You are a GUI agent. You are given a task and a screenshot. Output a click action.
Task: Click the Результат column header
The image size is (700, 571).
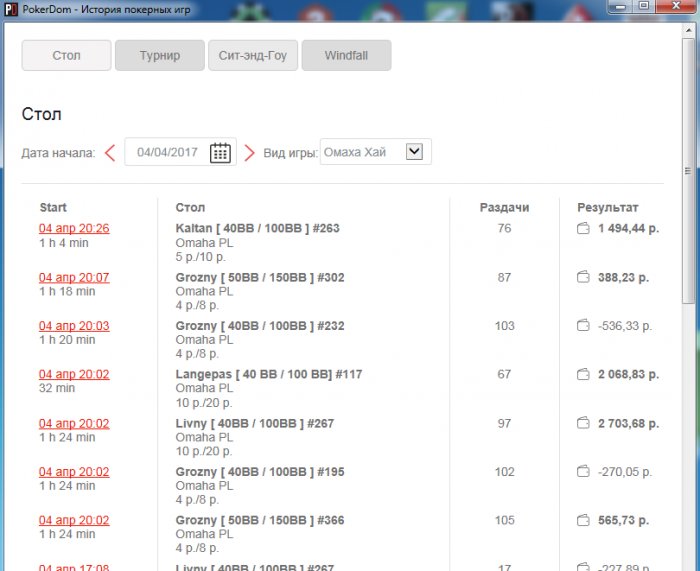(608, 208)
